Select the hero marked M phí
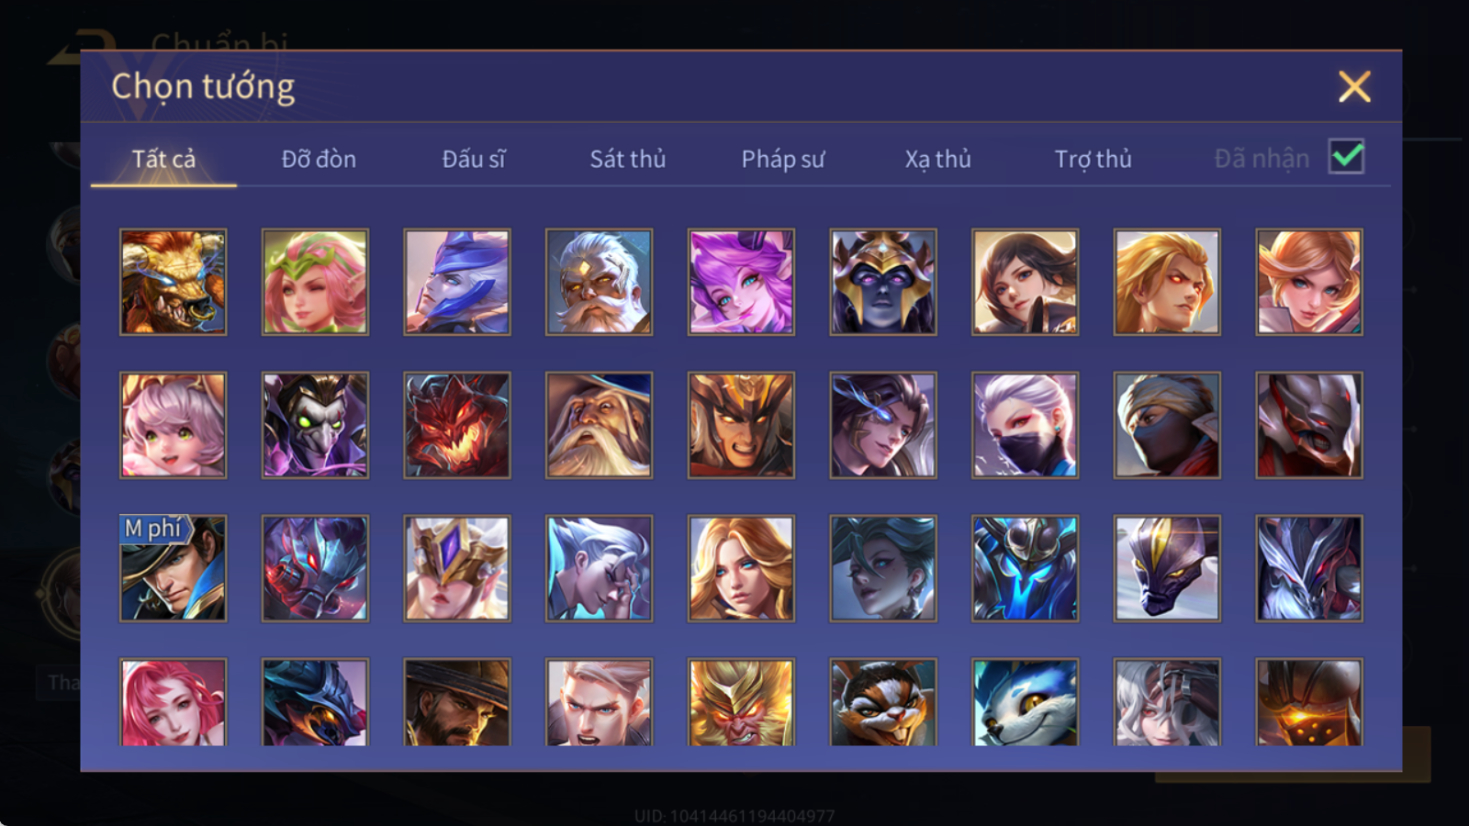 pyautogui.click(x=173, y=568)
